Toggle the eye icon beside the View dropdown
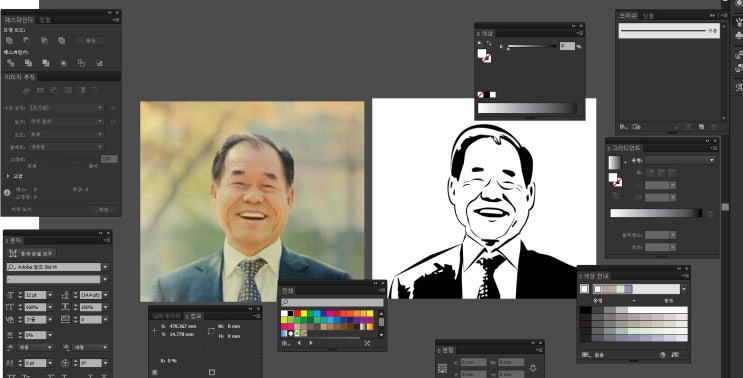 tap(113, 121)
